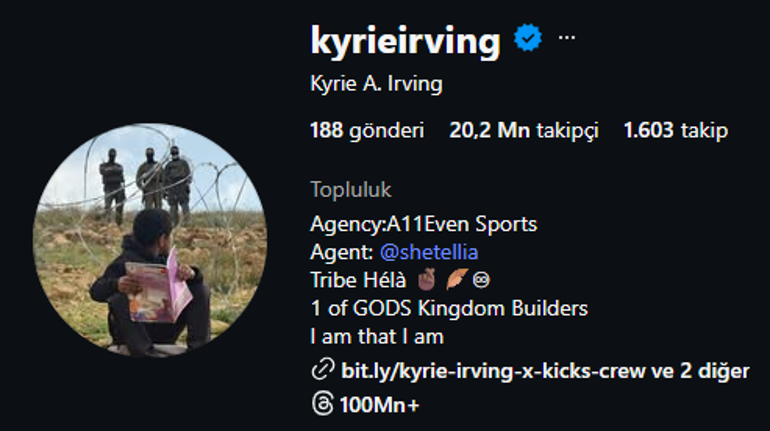Click the Agency:A11Even Sports bio line
This screenshot has height=431, width=770.
(x=424, y=224)
